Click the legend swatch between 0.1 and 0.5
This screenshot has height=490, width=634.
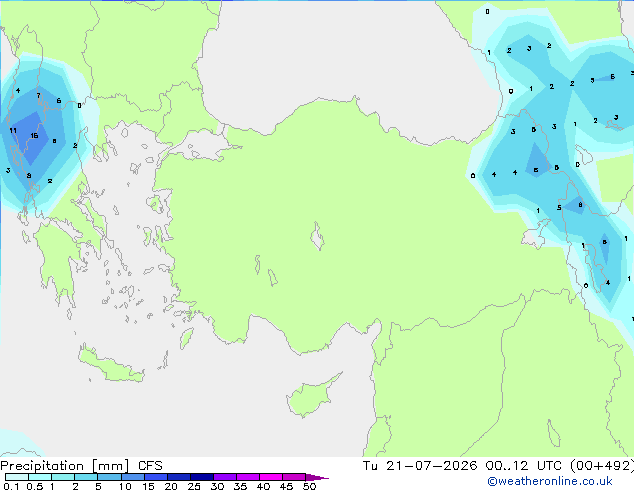17,477
